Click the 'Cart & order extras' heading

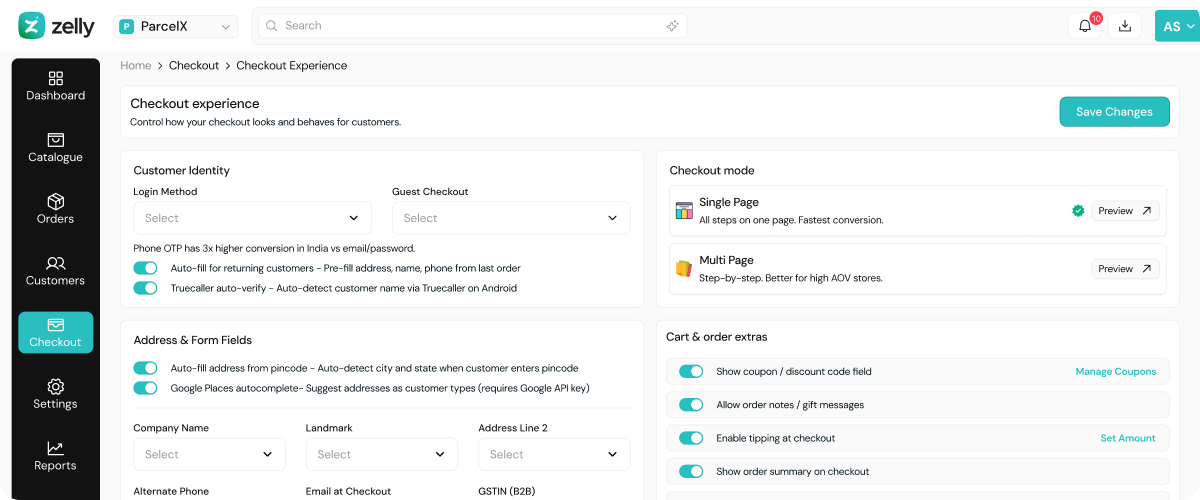(716, 337)
